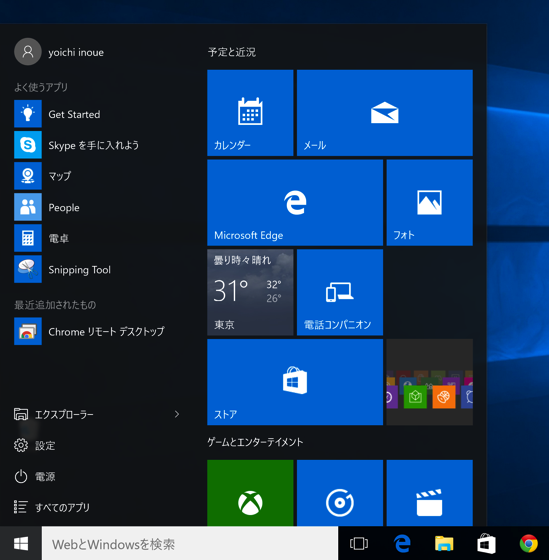The image size is (549, 560).
Task: Click the 予定と近況 group heading
Action: [232, 52]
